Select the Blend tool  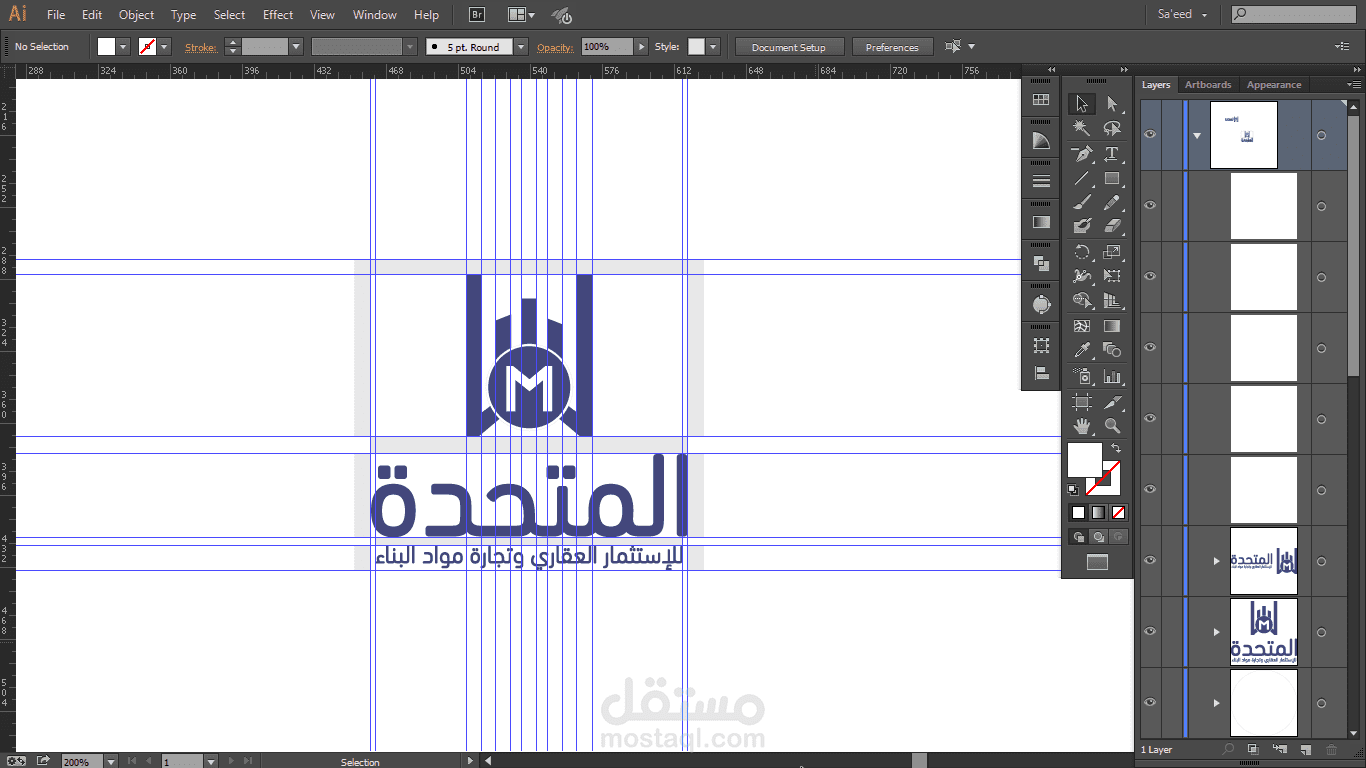pyautogui.click(x=1112, y=351)
